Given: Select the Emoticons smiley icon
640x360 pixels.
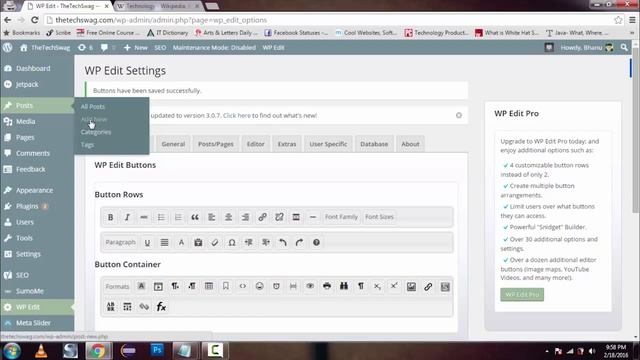Looking at the screenshot, I should 259,286.
